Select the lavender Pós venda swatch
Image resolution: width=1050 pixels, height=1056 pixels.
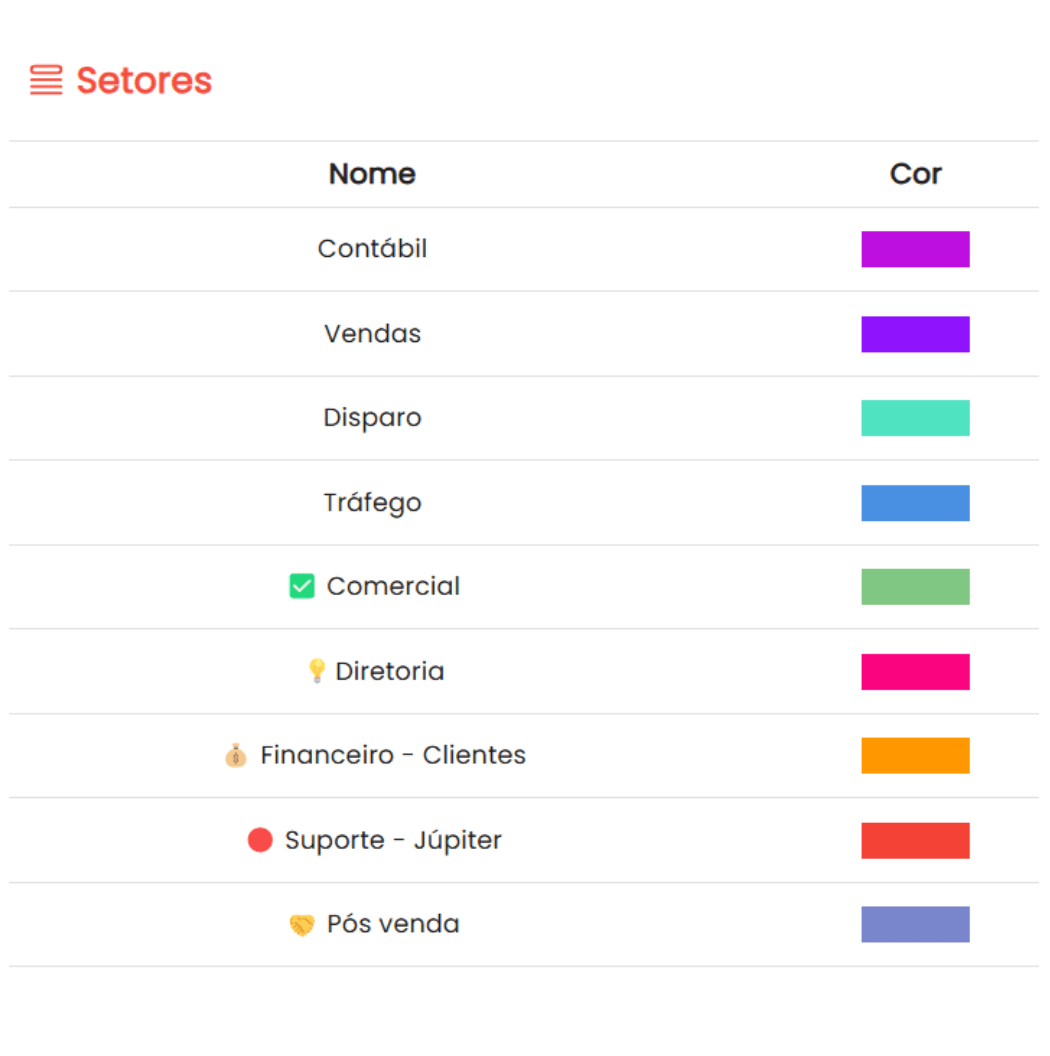pyautogui.click(x=915, y=924)
